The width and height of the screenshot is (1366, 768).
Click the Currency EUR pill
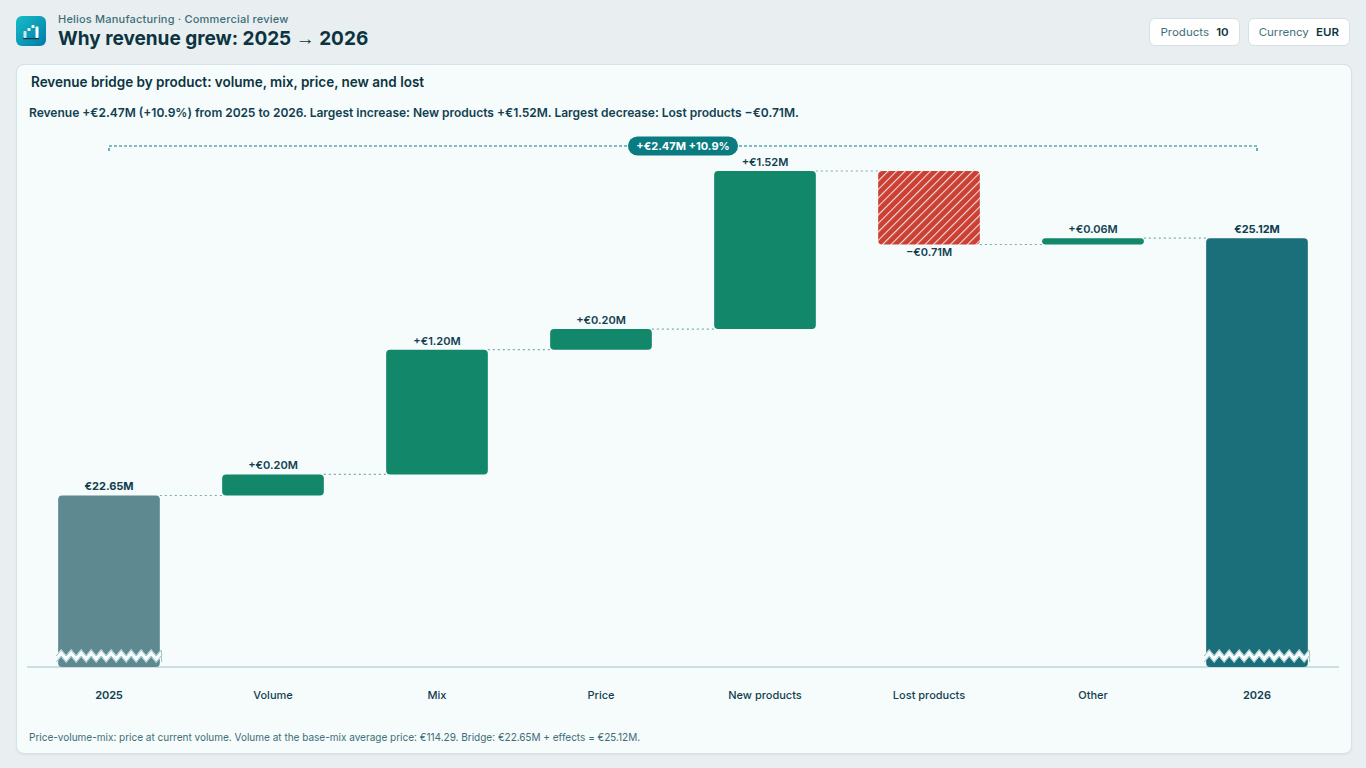point(1298,32)
